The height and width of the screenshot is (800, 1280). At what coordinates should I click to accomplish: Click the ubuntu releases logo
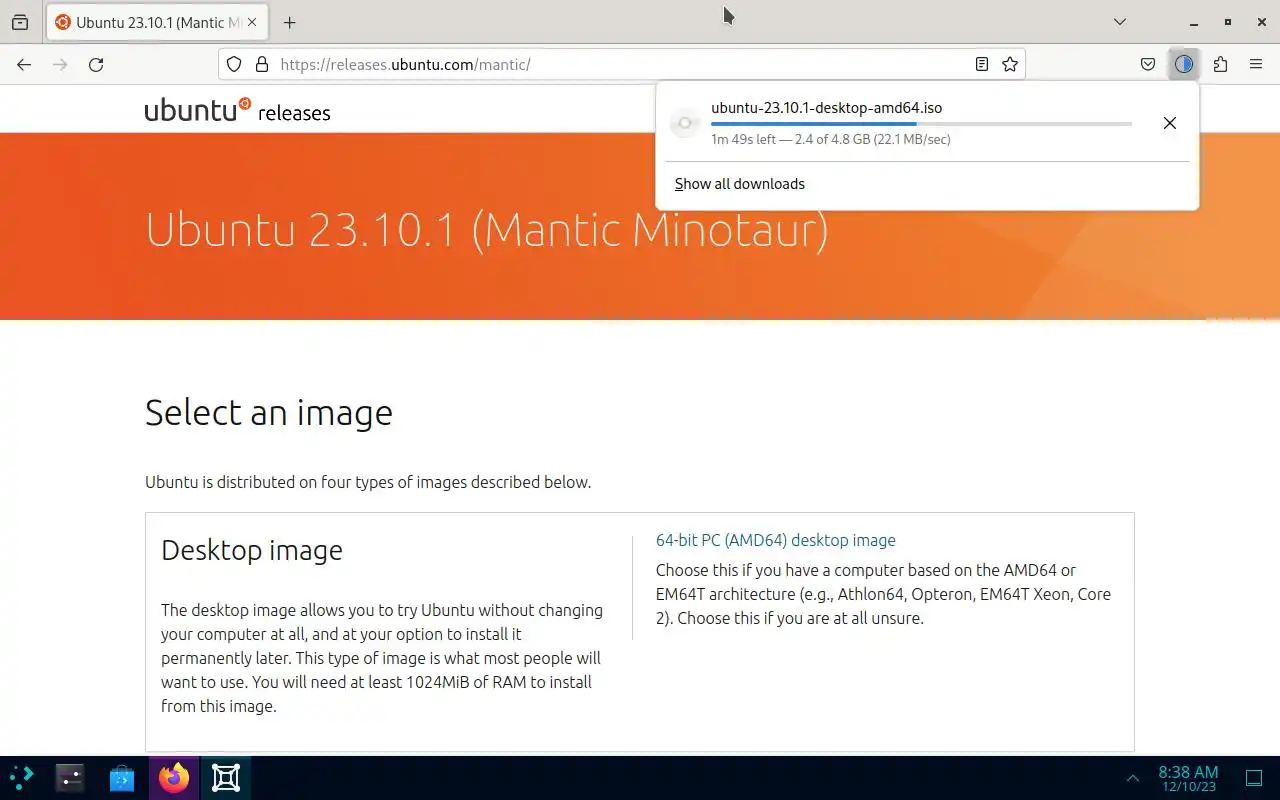(237, 109)
